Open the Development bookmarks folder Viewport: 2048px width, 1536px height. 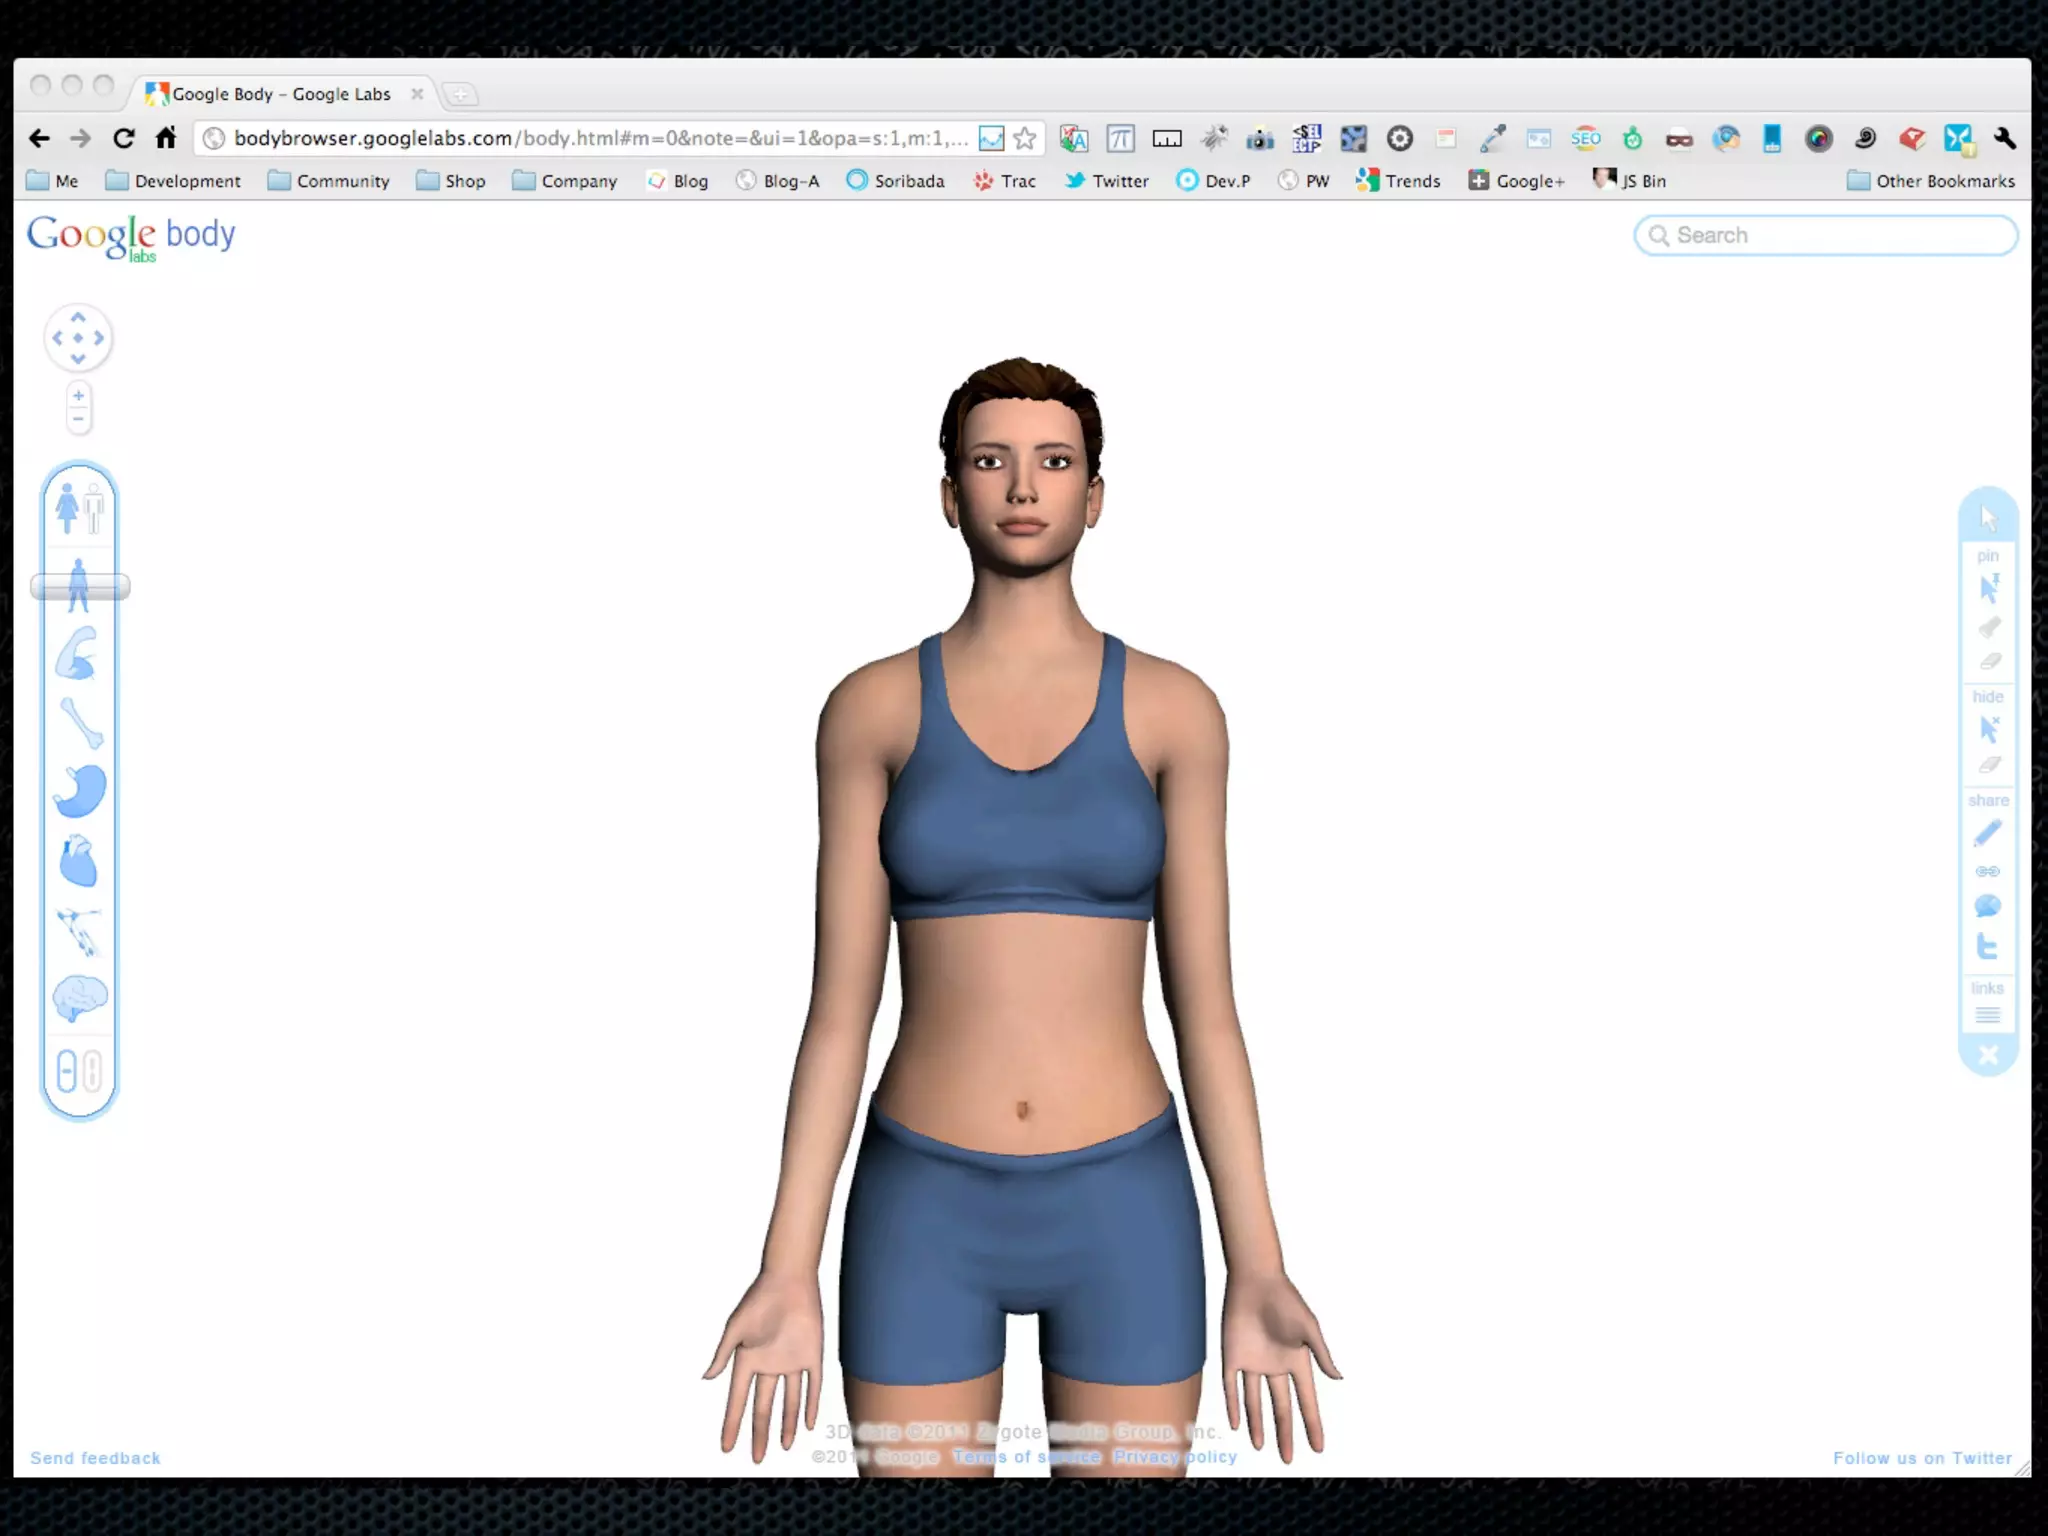pos(174,181)
